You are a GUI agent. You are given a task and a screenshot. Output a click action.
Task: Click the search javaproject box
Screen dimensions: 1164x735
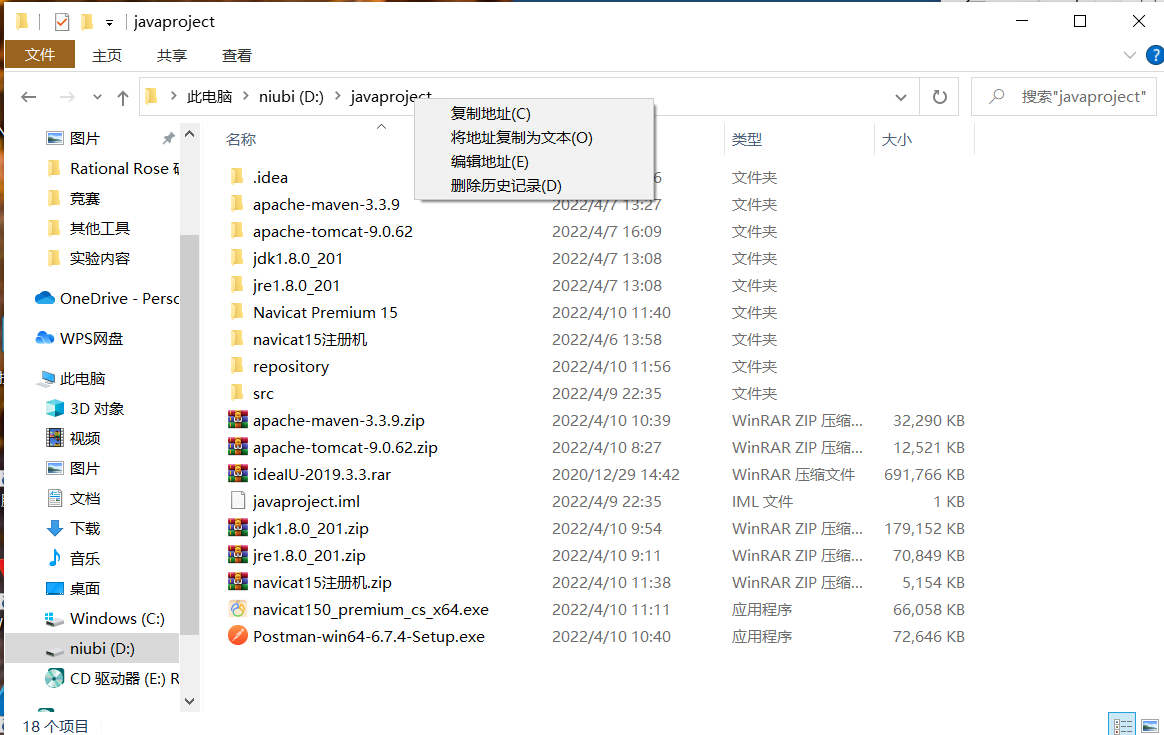1064,97
